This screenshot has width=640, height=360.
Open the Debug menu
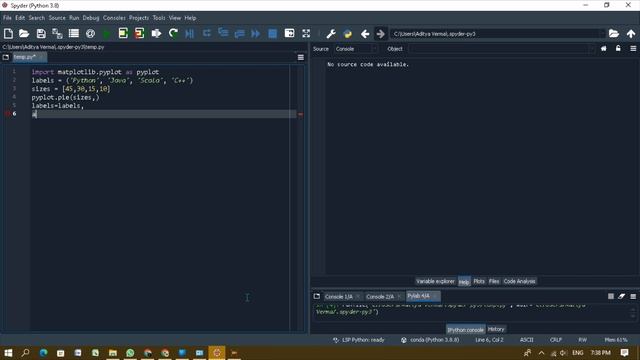(91, 18)
